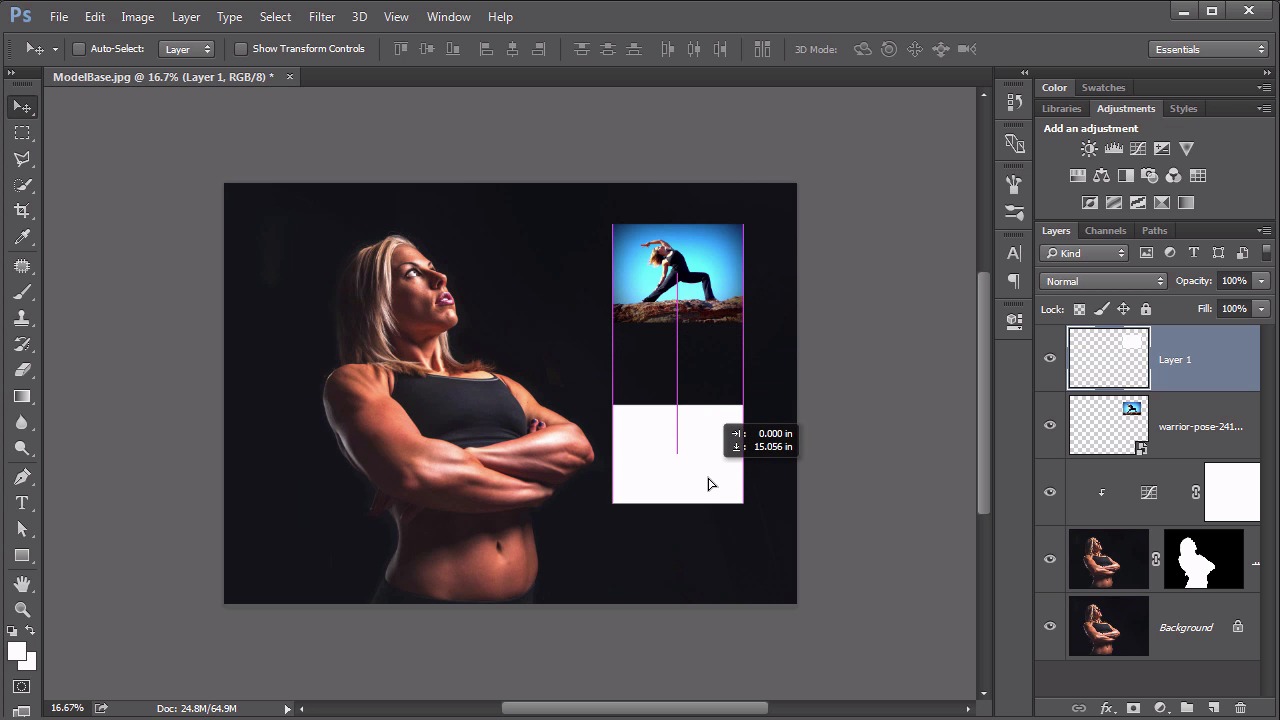Image resolution: width=1280 pixels, height=720 pixels.
Task: Add Brightness/Contrast adjustment icon
Action: point(1089,149)
